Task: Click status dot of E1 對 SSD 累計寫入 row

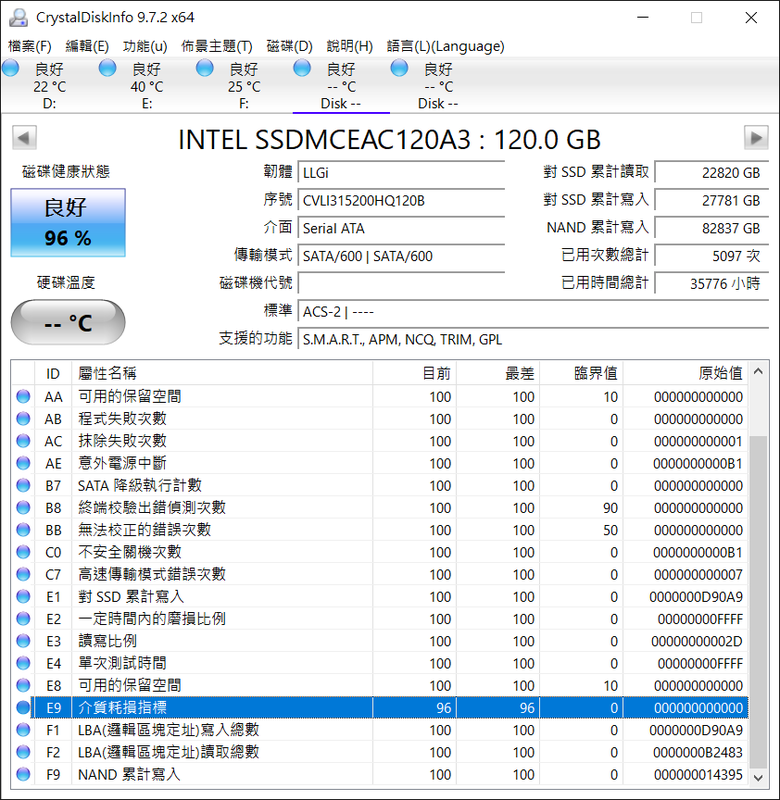Action: [23, 596]
